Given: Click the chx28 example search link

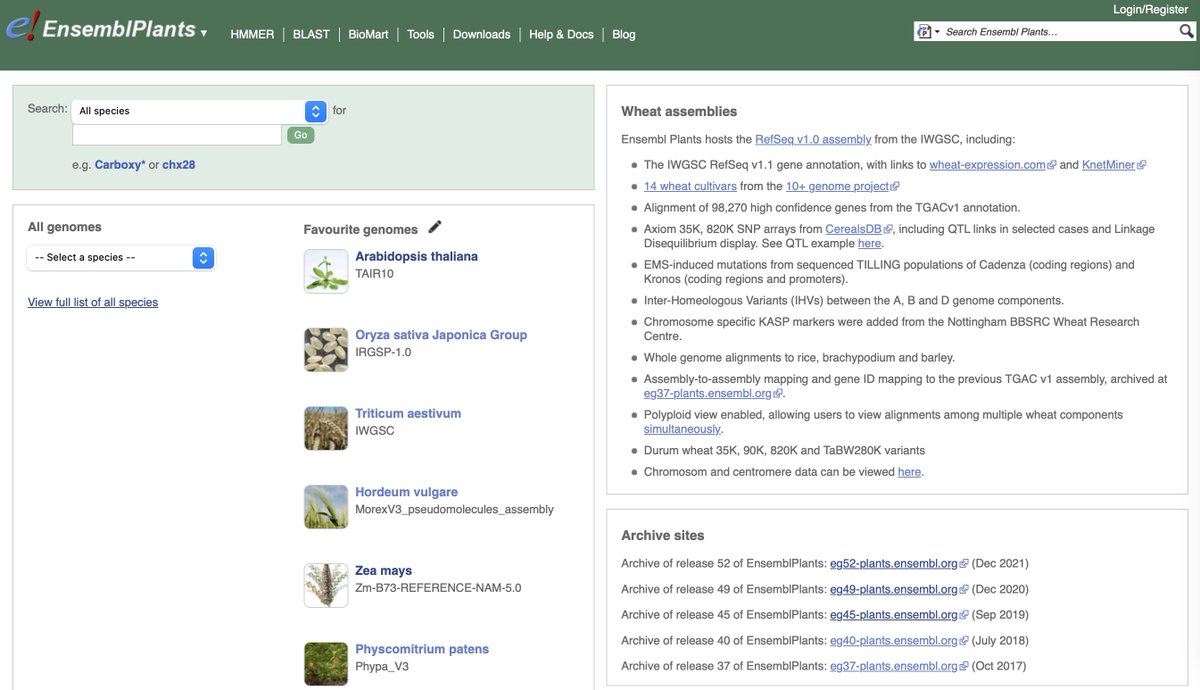Looking at the screenshot, I should [x=179, y=165].
